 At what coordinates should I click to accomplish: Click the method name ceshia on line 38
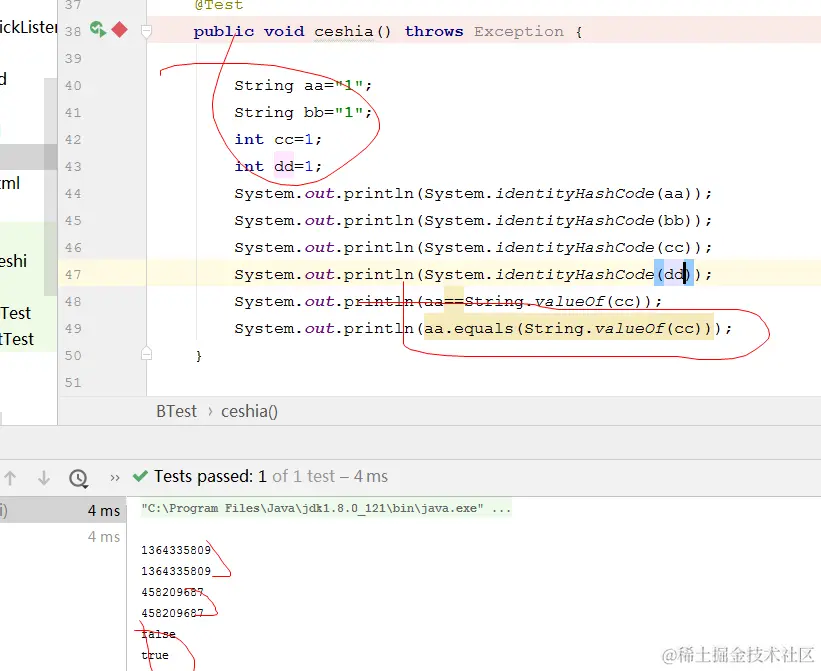tap(344, 31)
